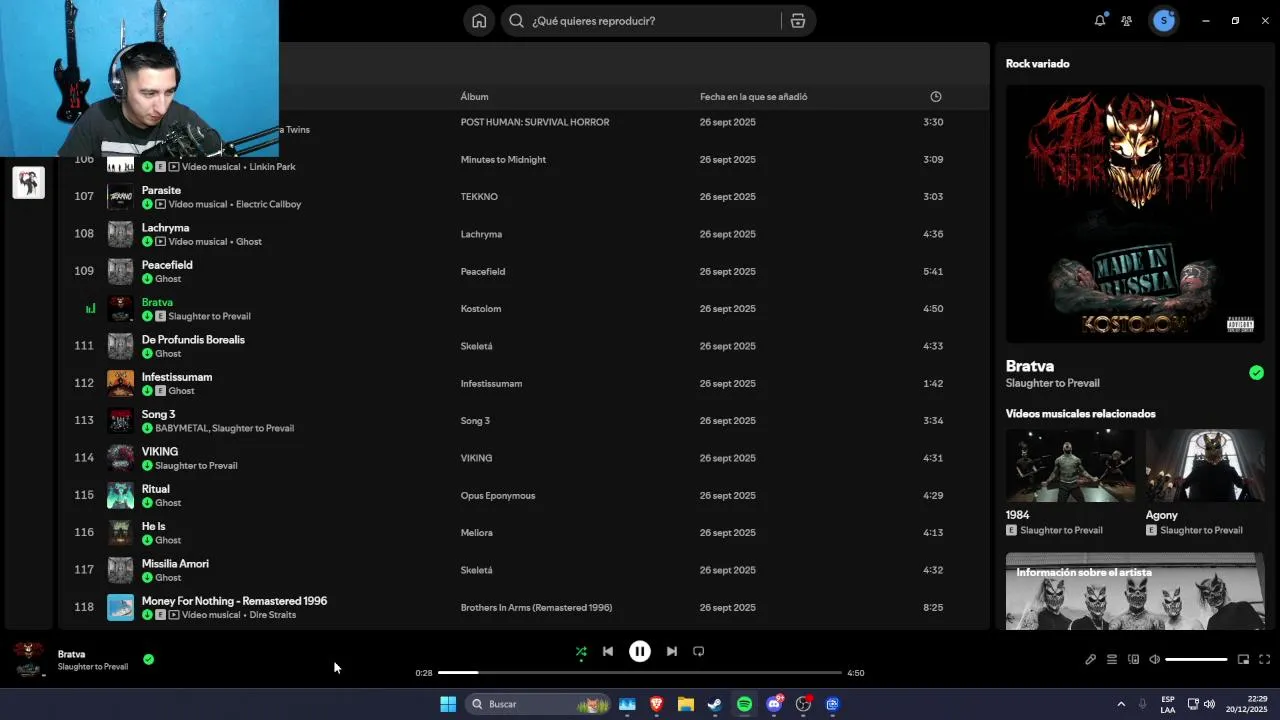This screenshot has height=720, width=1280.
Task: Open the Linkin Park artist link
Action: pos(272,167)
